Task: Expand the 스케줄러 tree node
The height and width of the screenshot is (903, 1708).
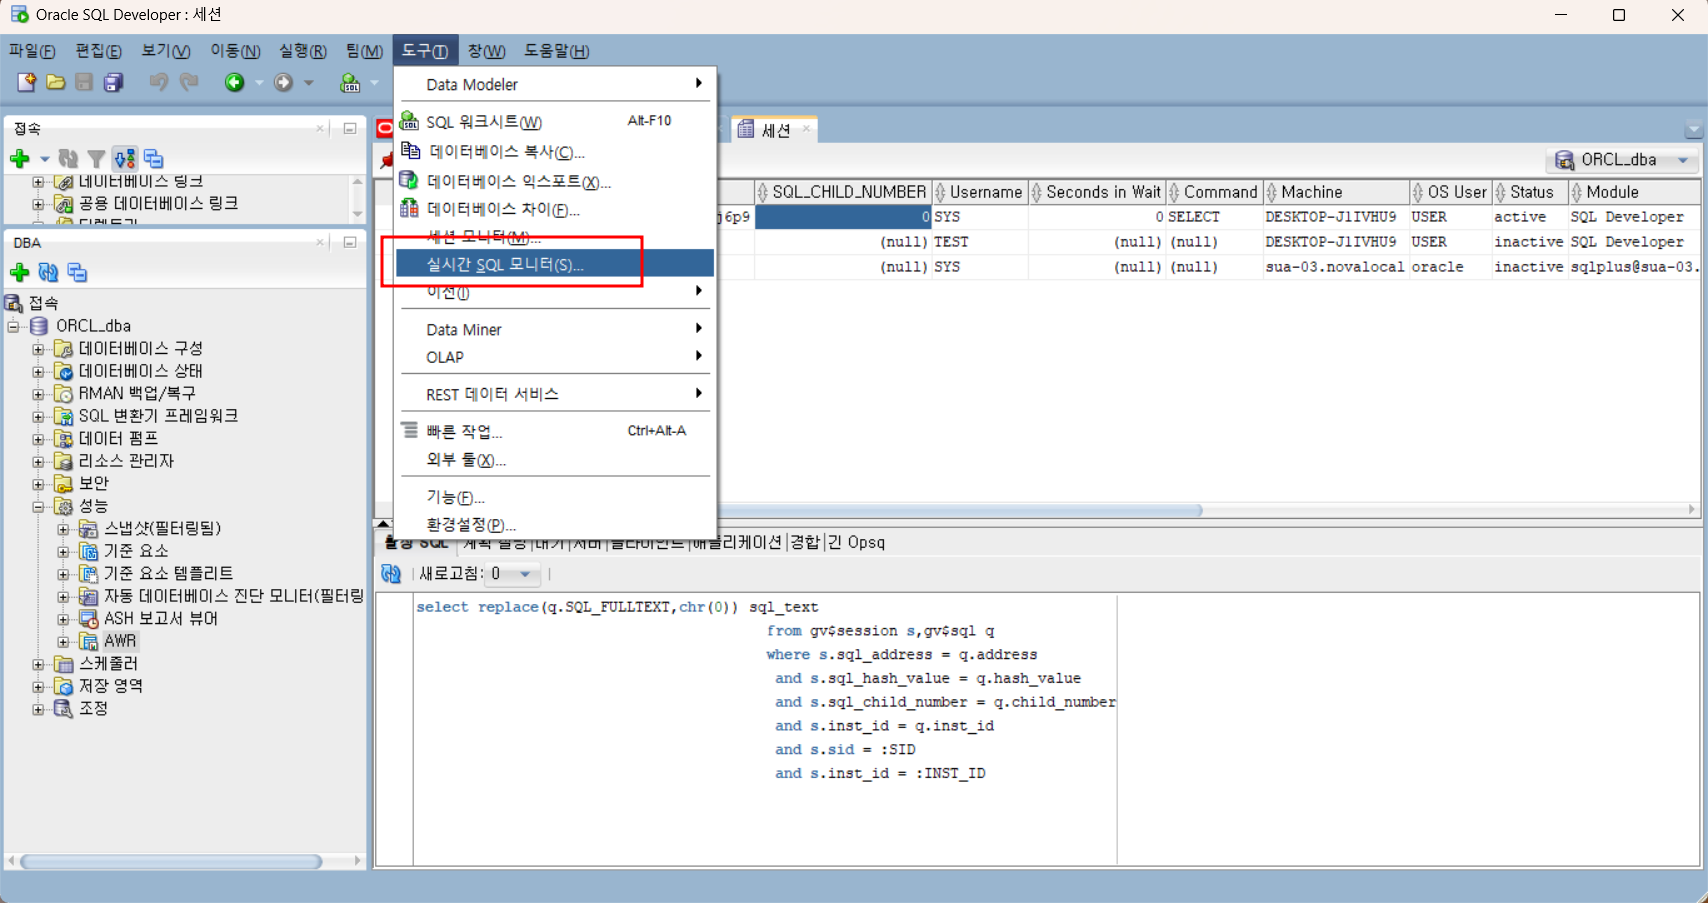Action: [38, 664]
